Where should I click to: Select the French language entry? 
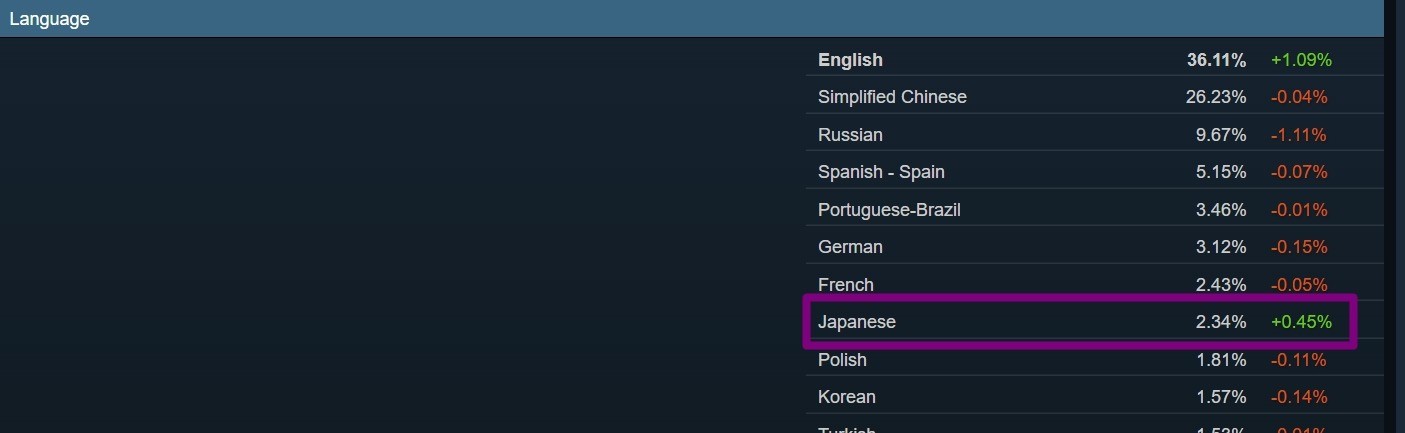point(846,285)
